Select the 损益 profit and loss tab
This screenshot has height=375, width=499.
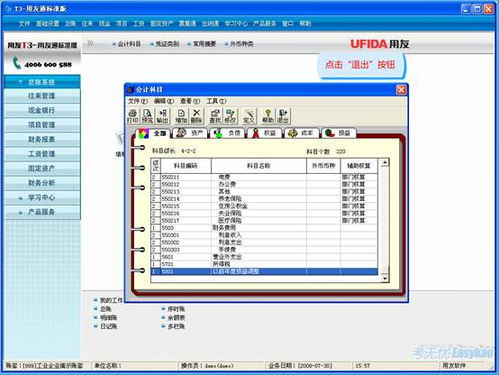[337, 133]
